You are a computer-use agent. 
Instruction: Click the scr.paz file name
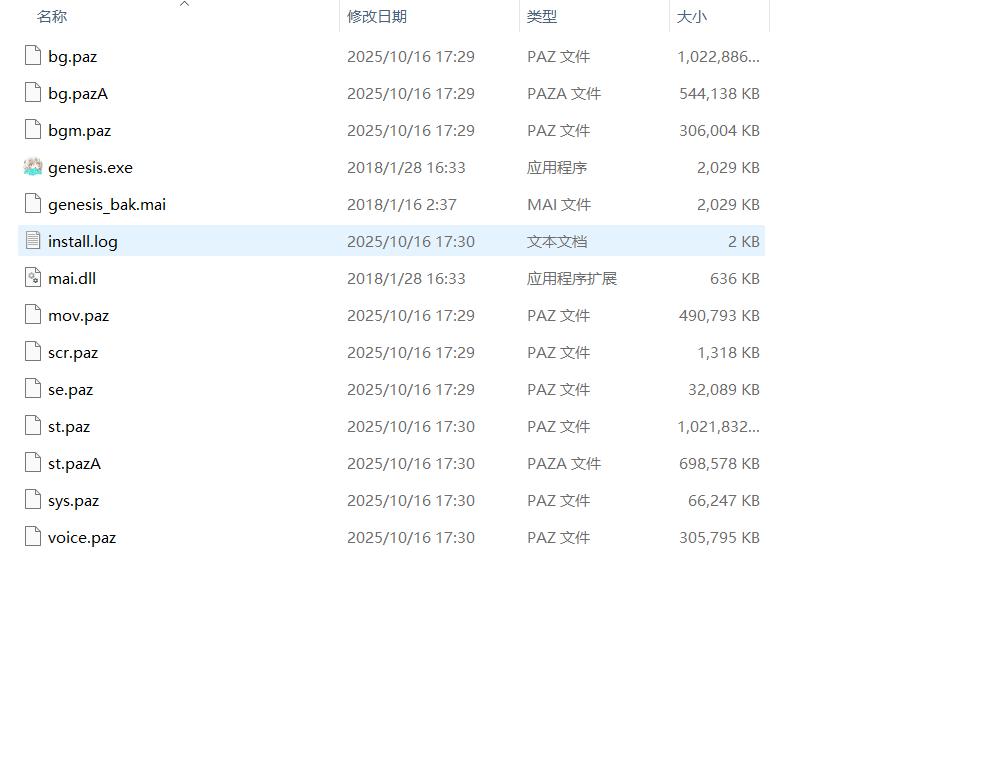pos(73,353)
